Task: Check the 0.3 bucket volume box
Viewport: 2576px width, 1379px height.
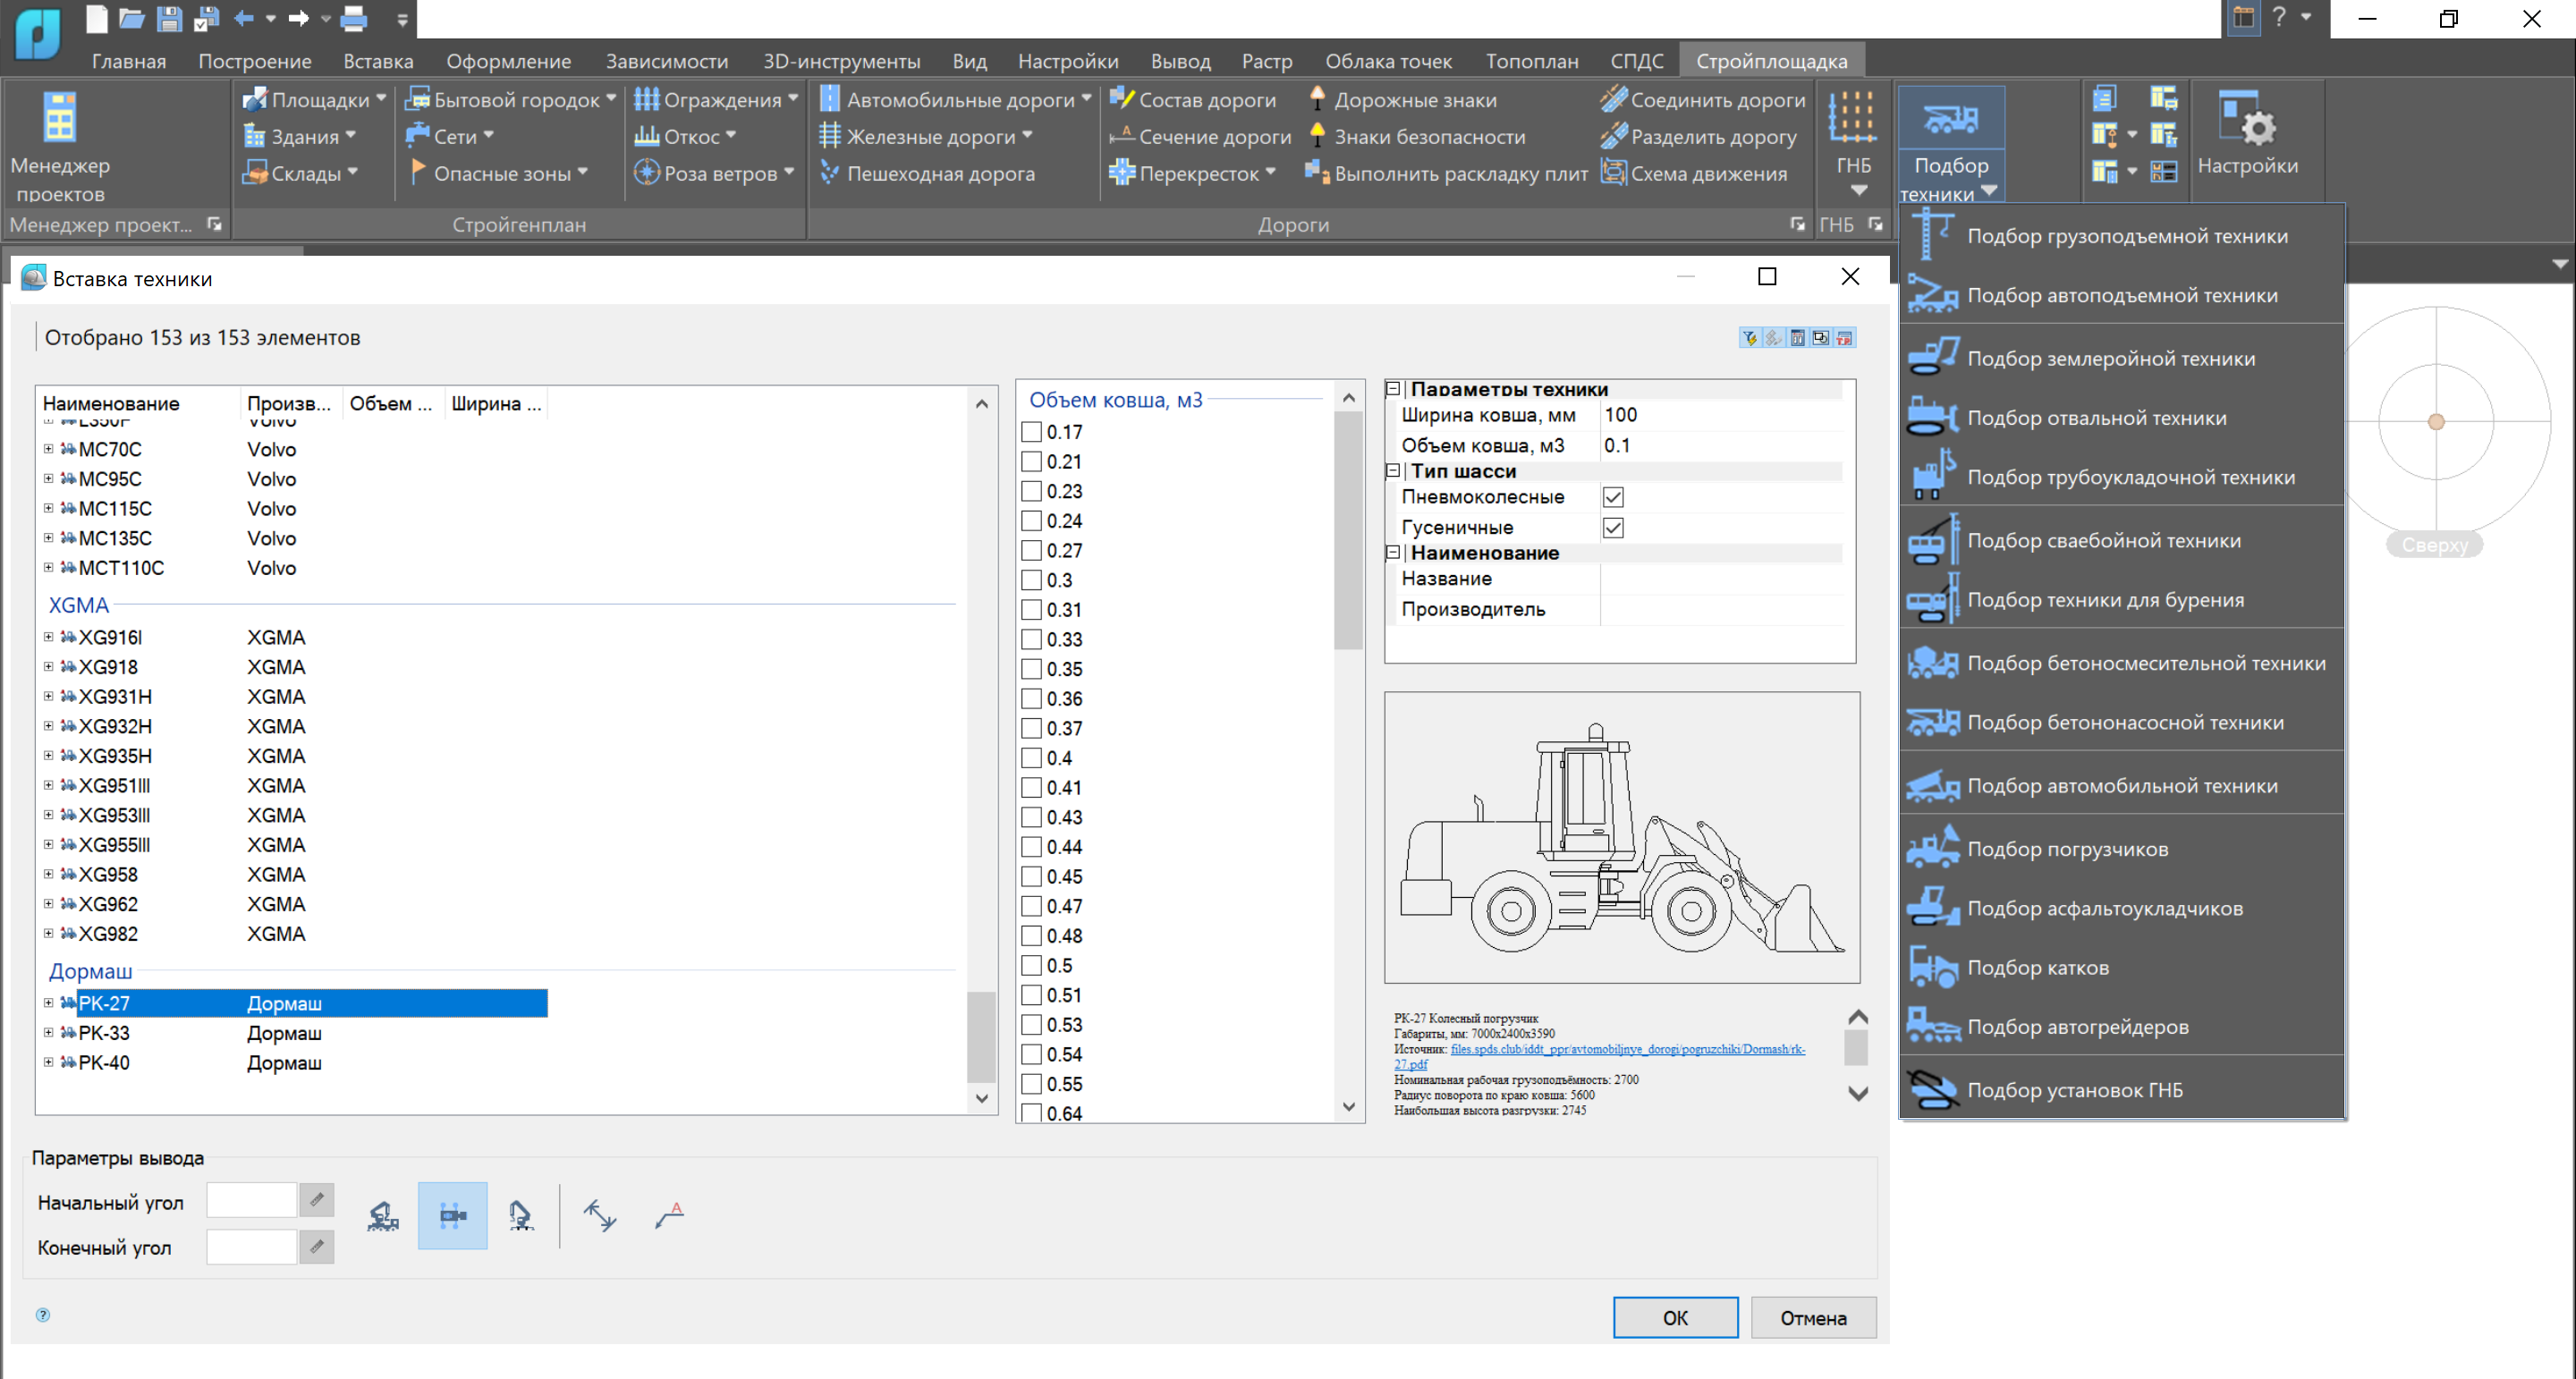Action: pyautogui.click(x=1032, y=580)
